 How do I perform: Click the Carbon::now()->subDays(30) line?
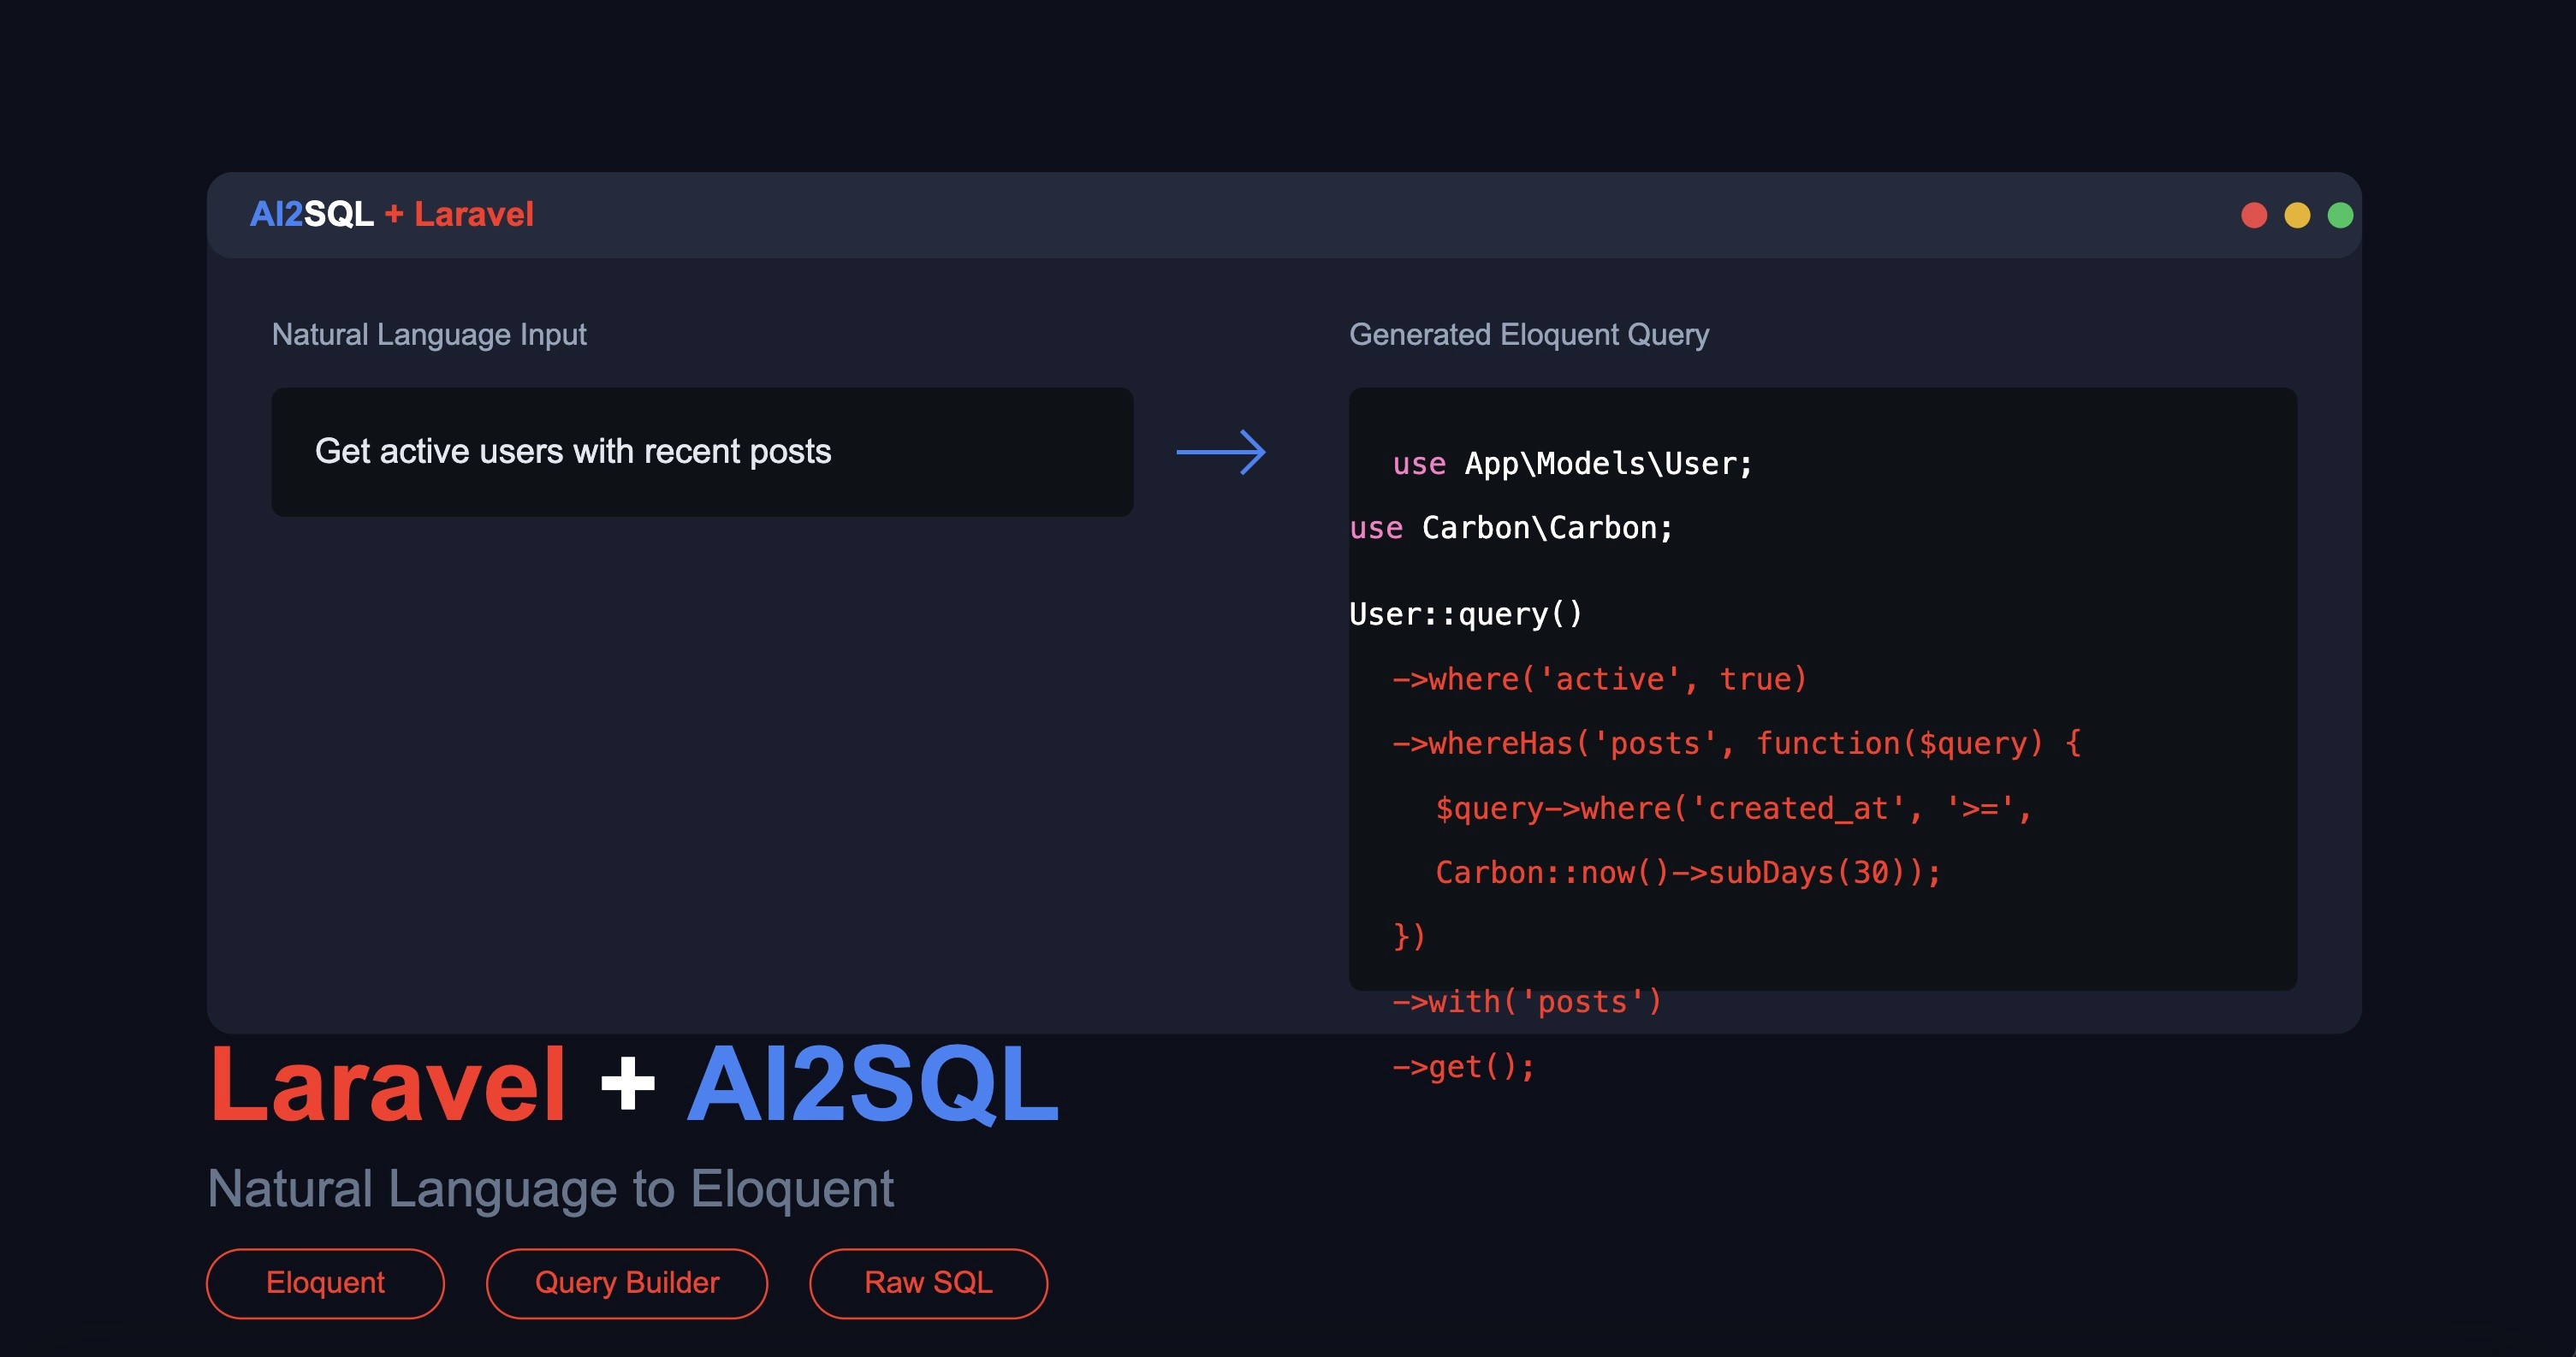point(1688,872)
